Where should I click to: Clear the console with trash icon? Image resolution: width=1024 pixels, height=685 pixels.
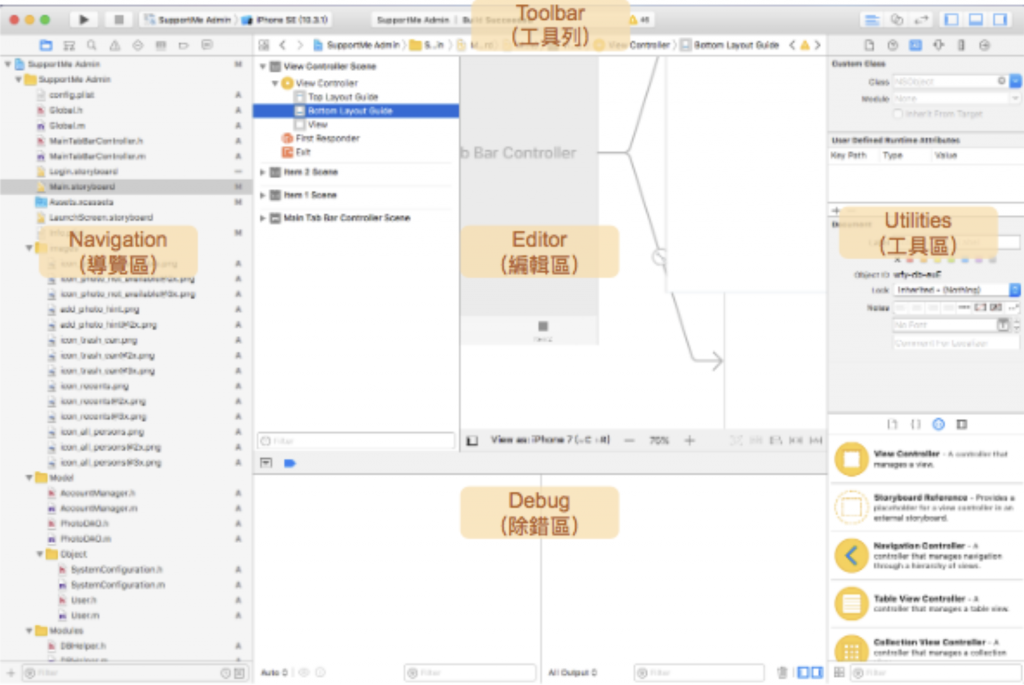pyautogui.click(x=782, y=673)
